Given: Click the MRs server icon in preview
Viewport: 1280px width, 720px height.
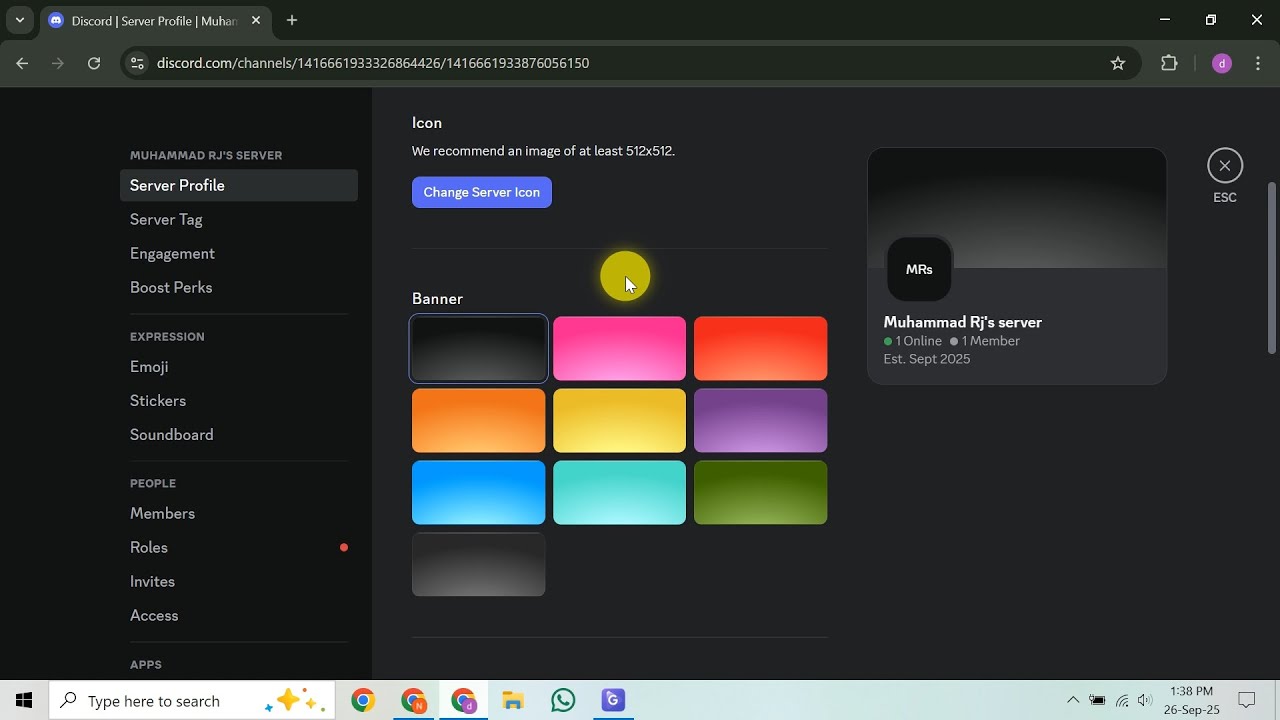Looking at the screenshot, I should tap(919, 269).
